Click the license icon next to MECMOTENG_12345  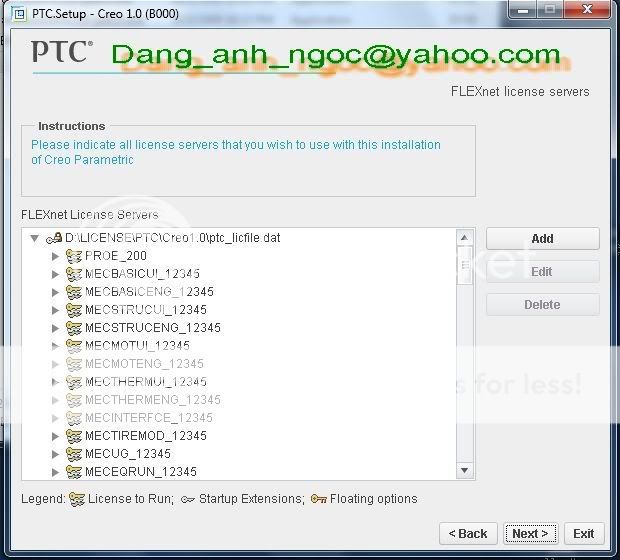tap(74, 364)
